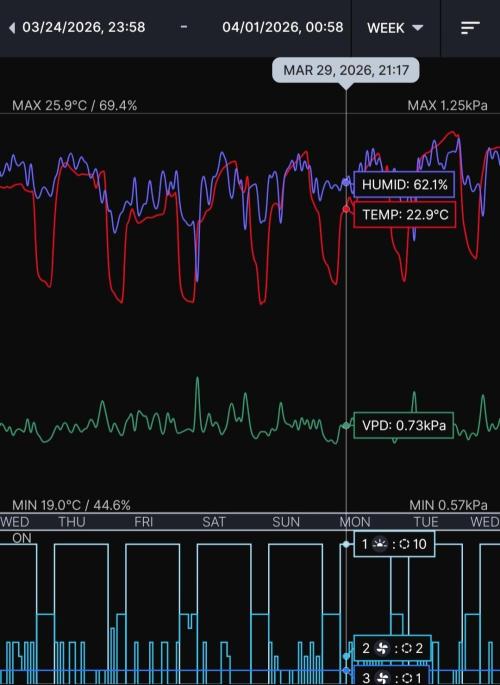Select start date 03/24/2026, 23:58
Image resolution: width=500 pixels, height=685 pixels.
pyautogui.click(x=84, y=27)
